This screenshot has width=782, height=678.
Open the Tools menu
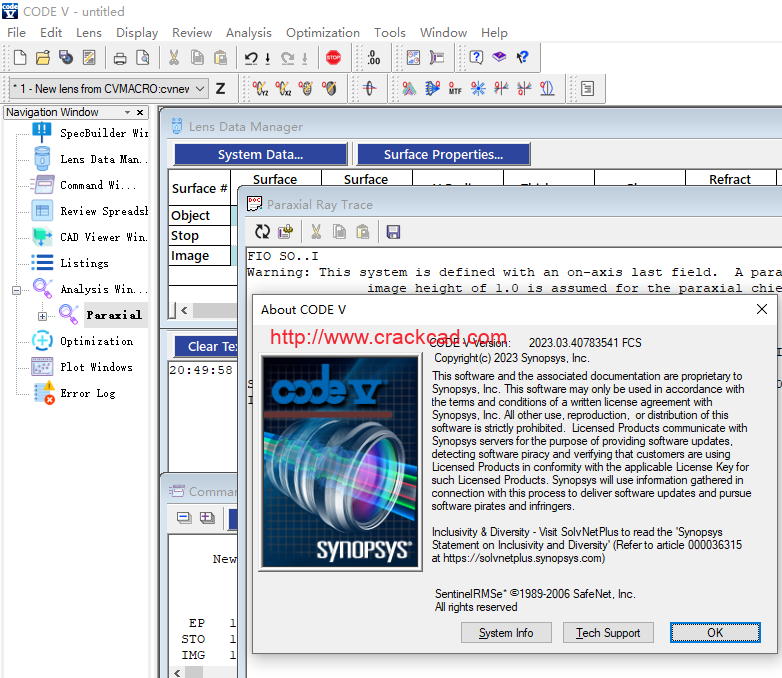click(x=390, y=33)
